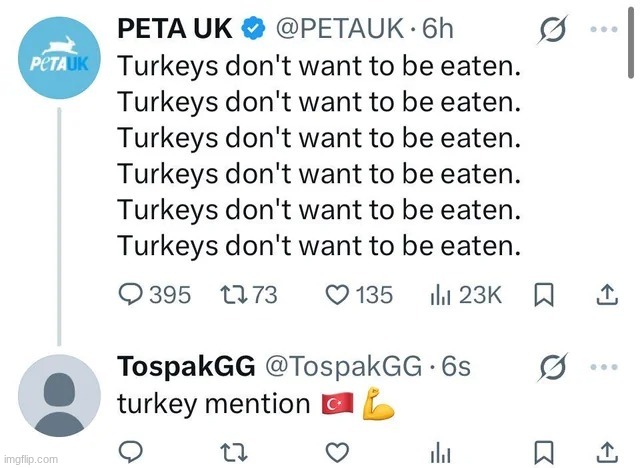Open more options for TospakGG reply

pyautogui.click(x=604, y=367)
